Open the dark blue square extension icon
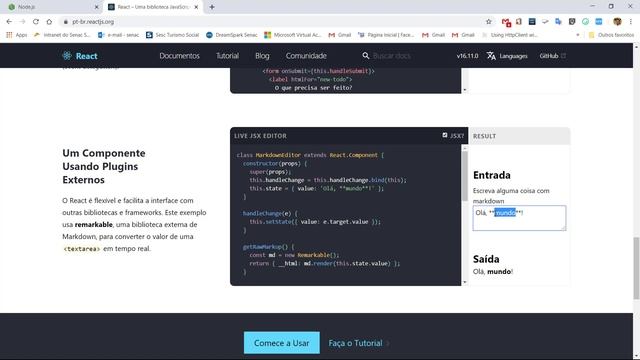This screenshot has width=640, height=360. 532,22
